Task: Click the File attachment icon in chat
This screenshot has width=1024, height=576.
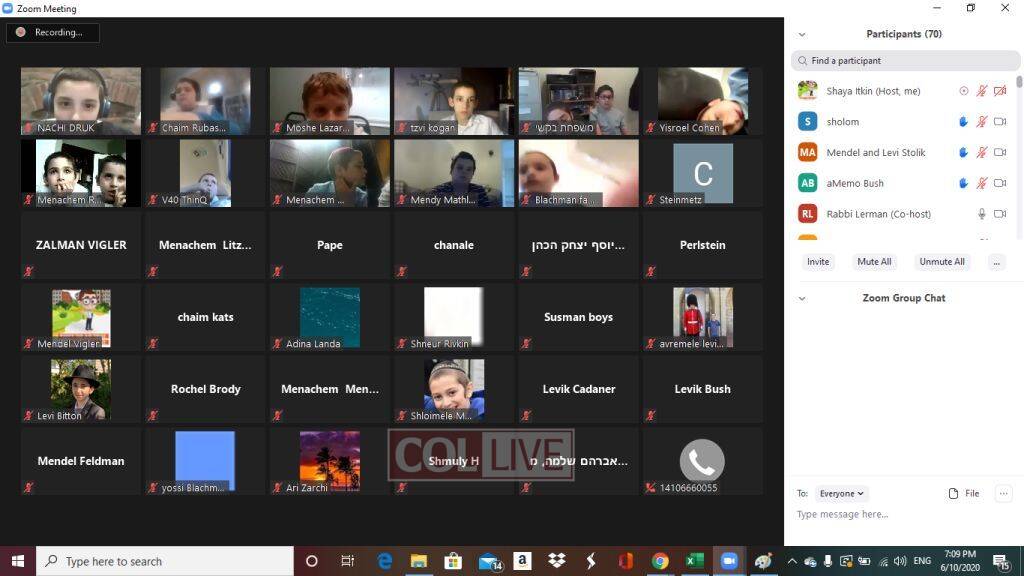Action: pyautogui.click(x=954, y=493)
